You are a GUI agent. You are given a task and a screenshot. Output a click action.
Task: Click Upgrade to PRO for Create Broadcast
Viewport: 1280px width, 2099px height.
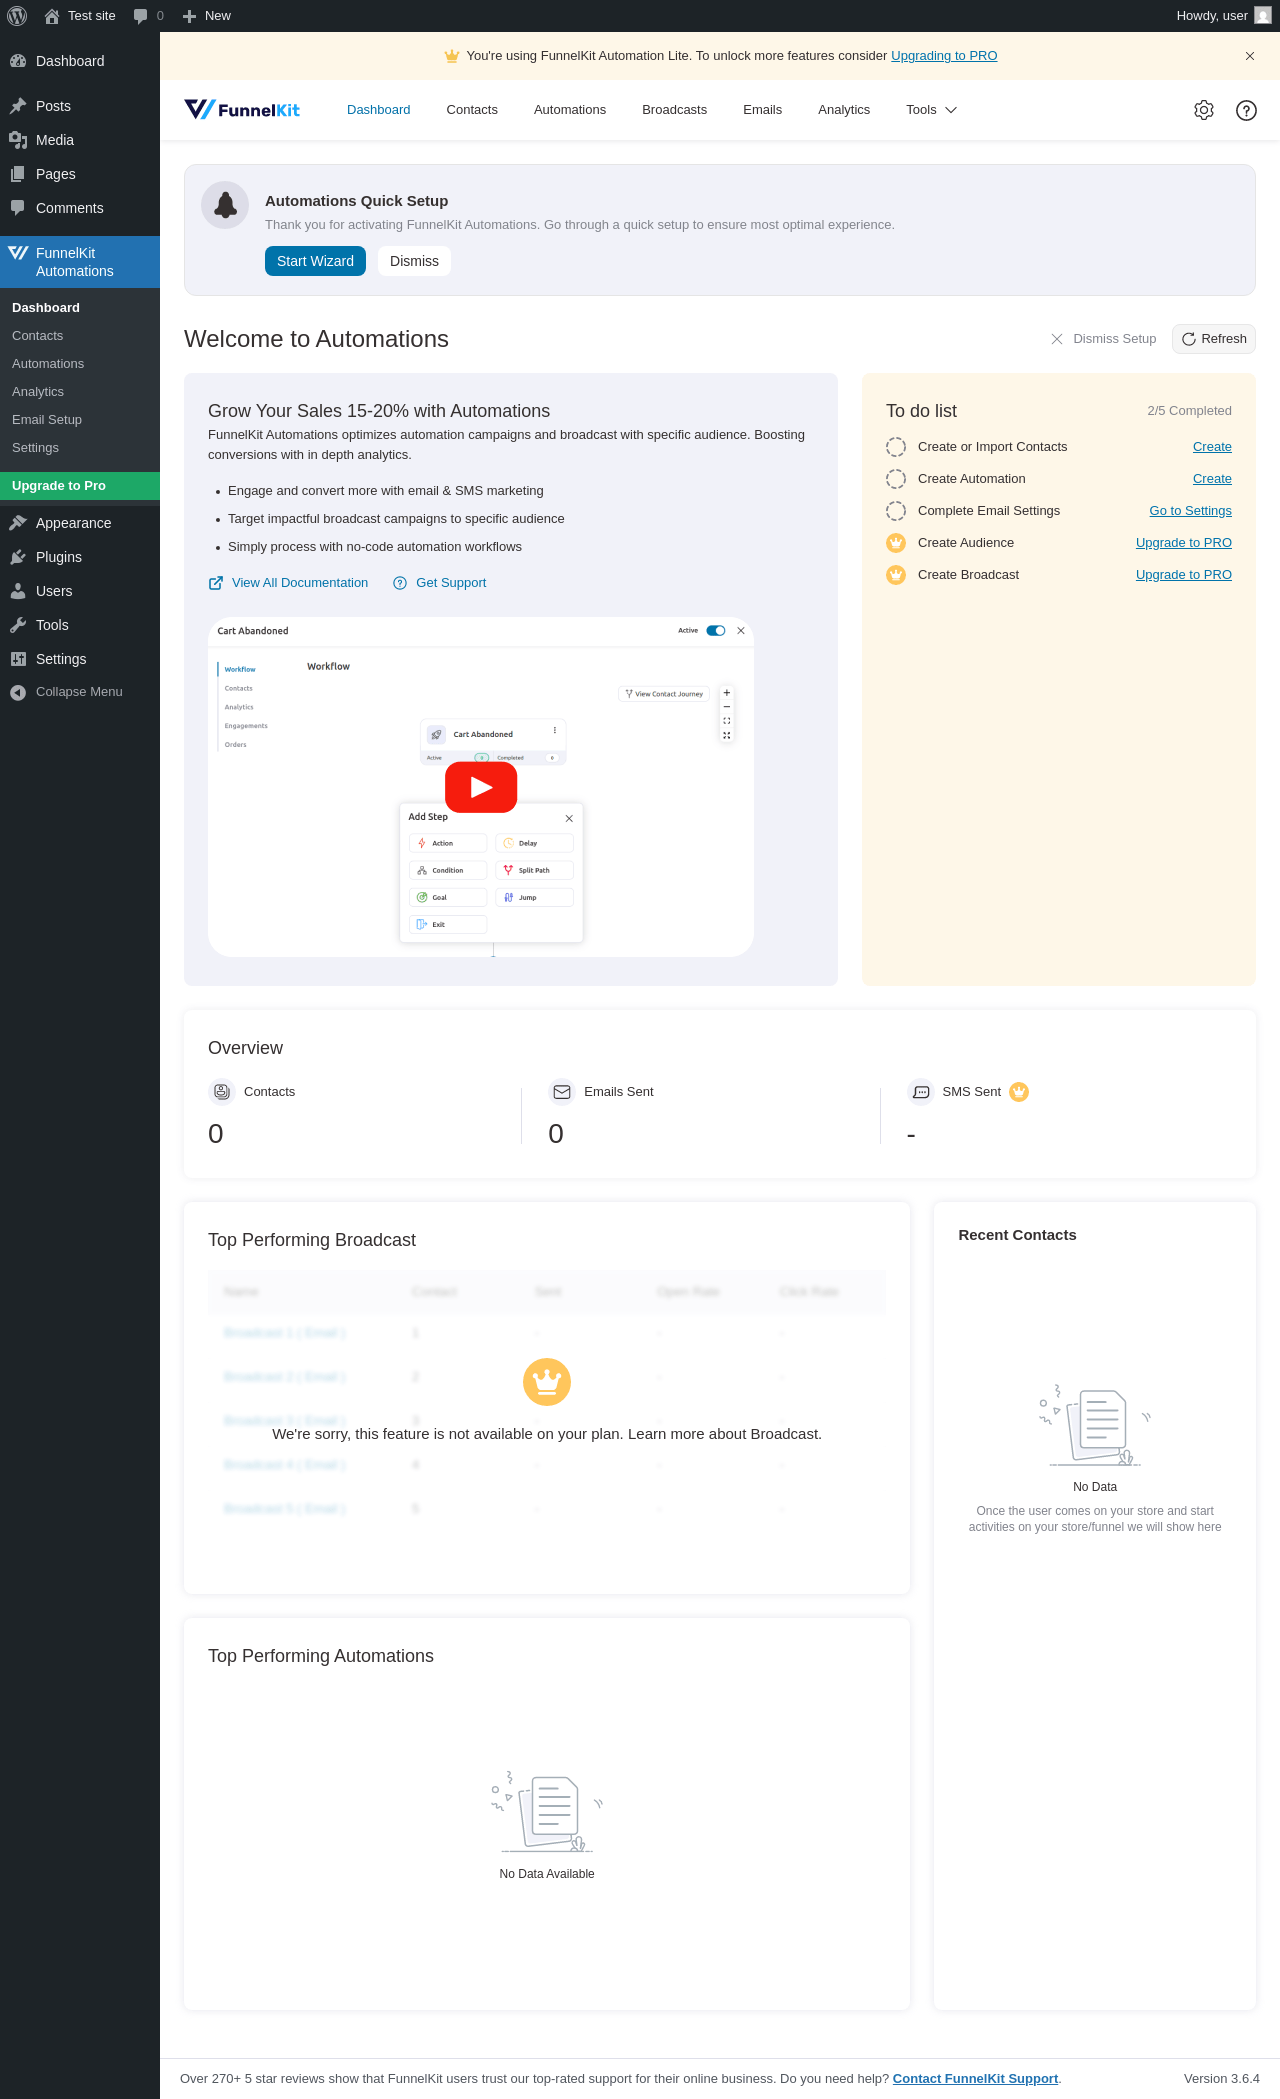click(1183, 575)
